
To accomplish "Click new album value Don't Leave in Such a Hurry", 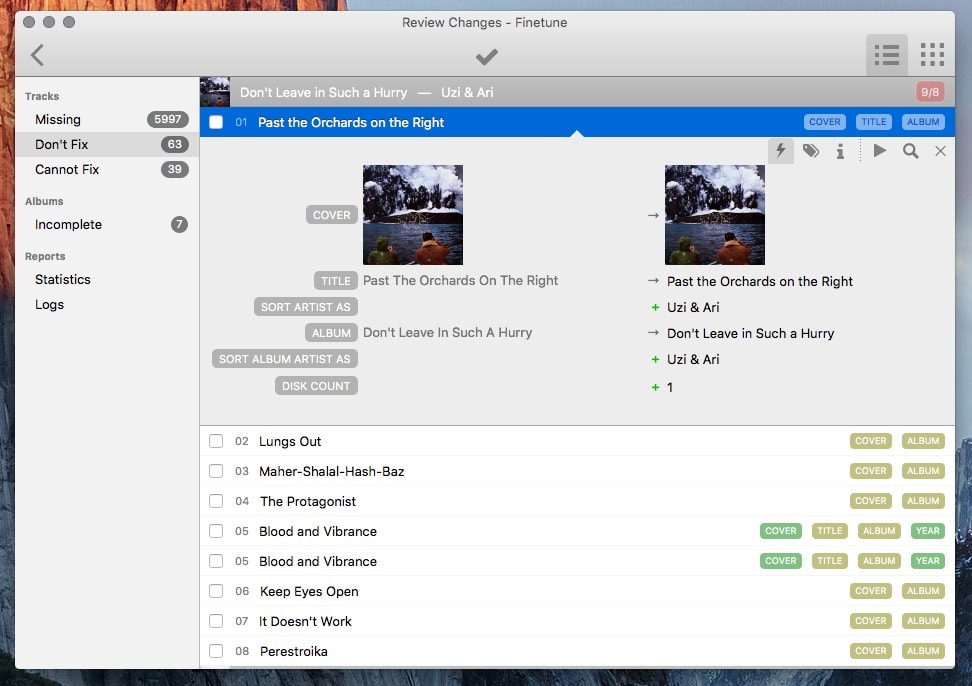I will [x=751, y=333].
